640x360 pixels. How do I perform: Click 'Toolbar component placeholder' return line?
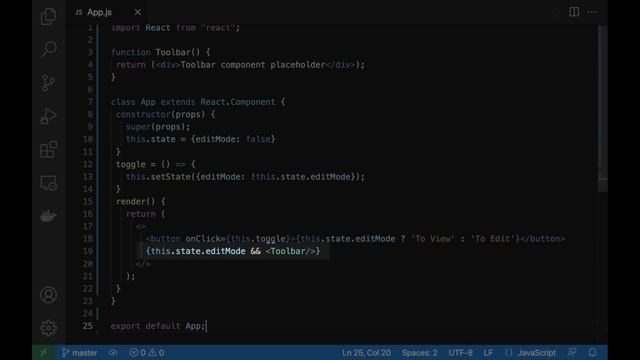click(240, 65)
